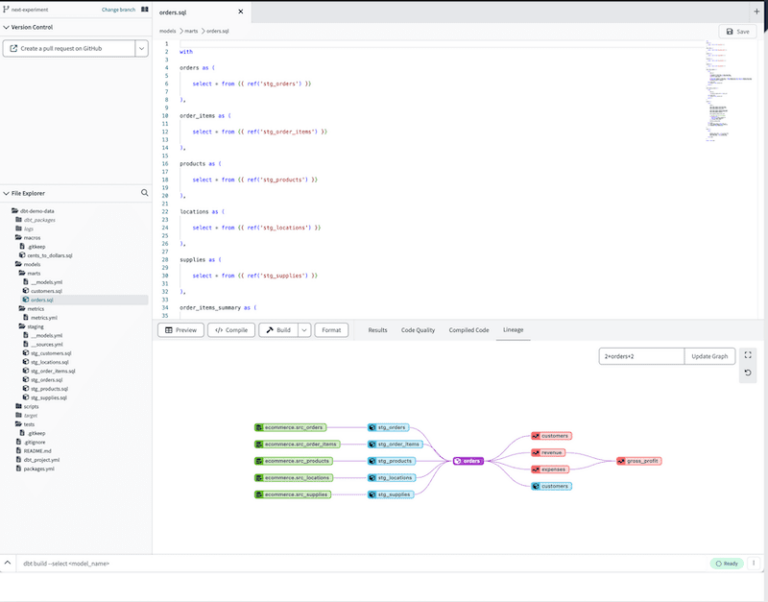Switch to the Results tab
This screenshot has width=768, height=602.
[x=378, y=330]
